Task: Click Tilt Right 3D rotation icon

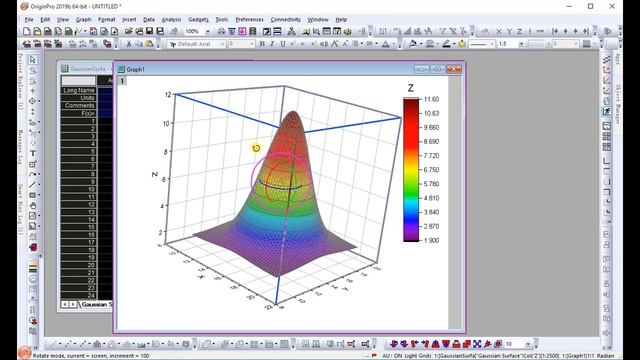Action: coord(425,344)
